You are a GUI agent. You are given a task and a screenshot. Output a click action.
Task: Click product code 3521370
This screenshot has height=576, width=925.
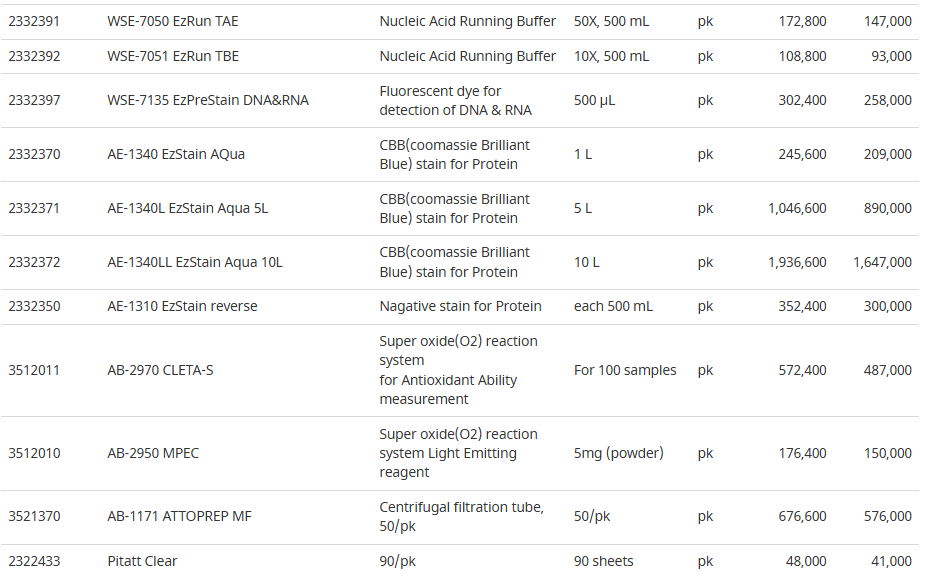34,516
